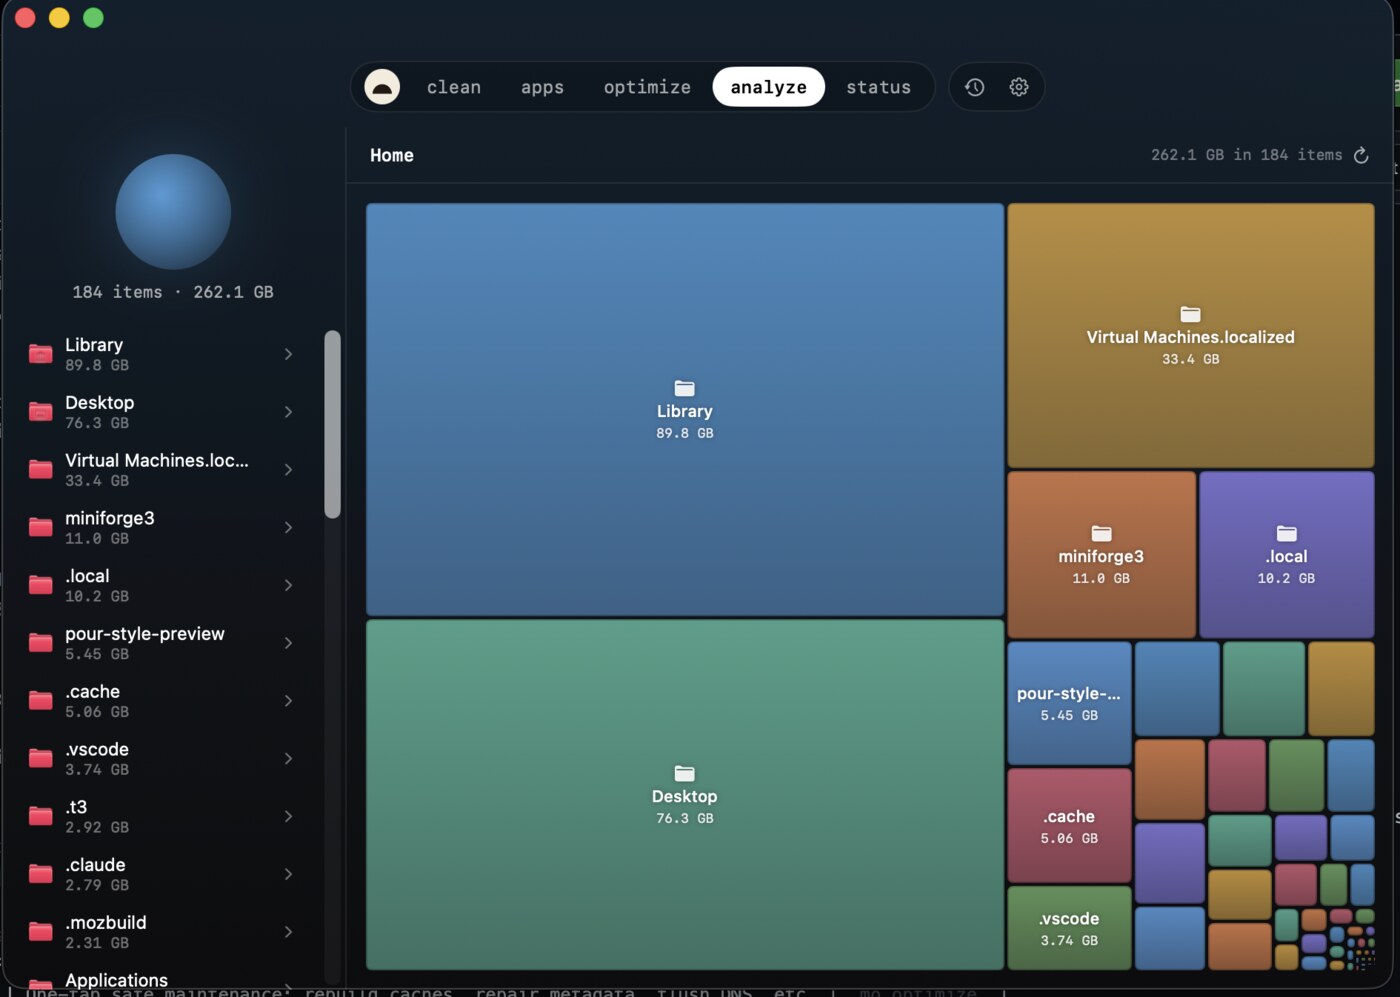Click the Library folder icon in the sidebar
Screen dimensions: 1400x997
41,353
